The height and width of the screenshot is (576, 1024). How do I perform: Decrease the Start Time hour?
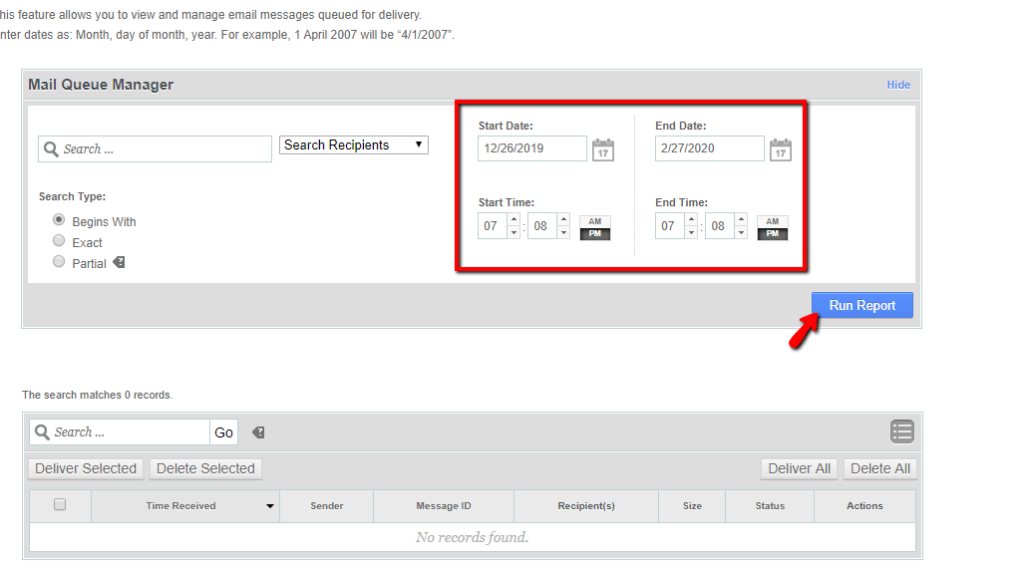coord(514,232)
